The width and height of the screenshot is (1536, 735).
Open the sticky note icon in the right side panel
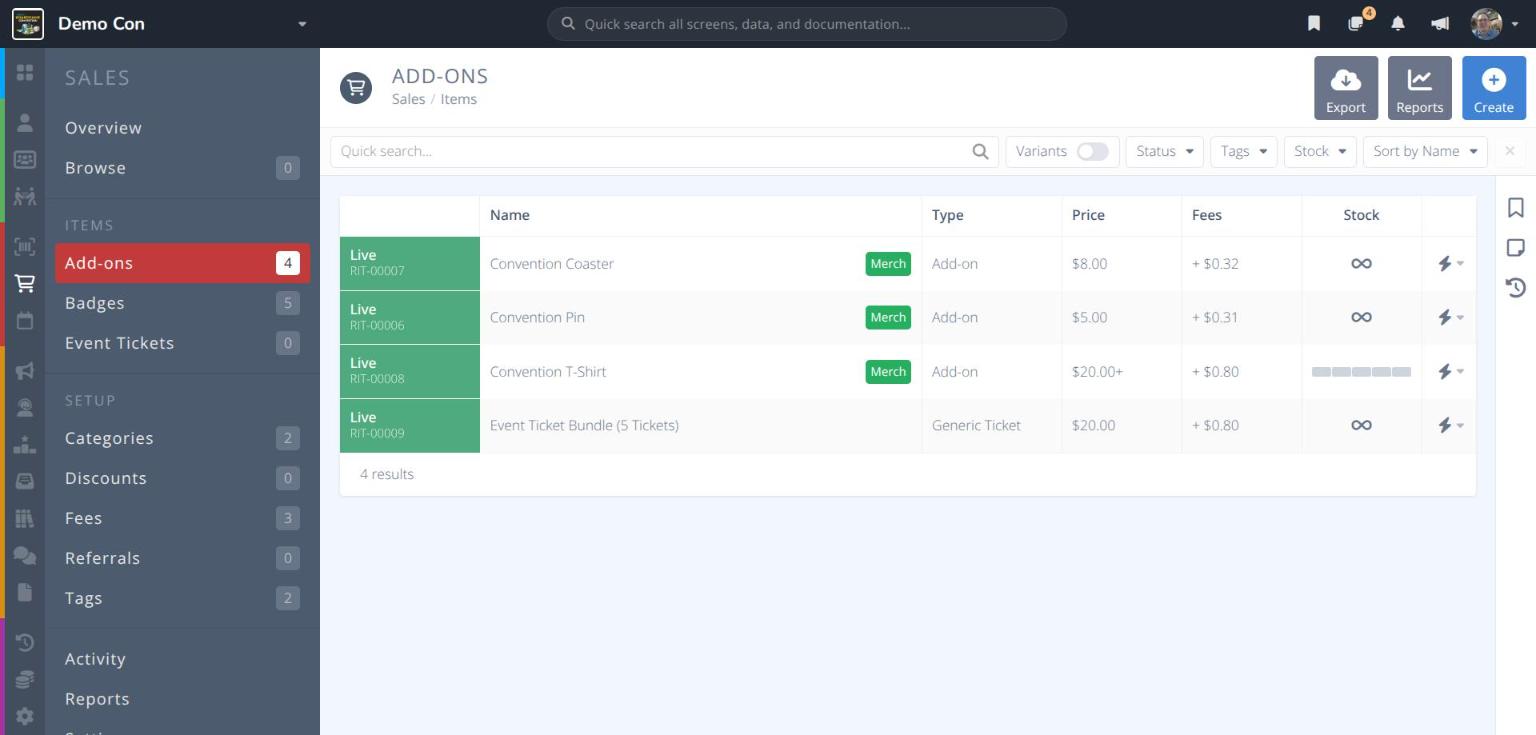click(x=1516, y=247)
